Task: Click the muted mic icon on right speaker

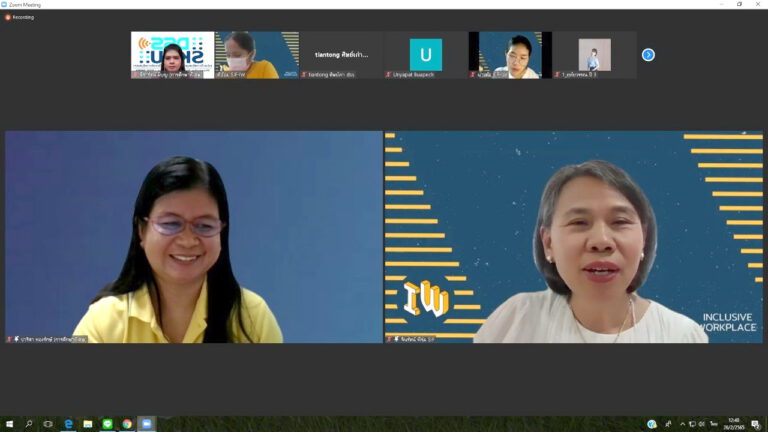Action: pyautogui.click(x=390, y=339)
